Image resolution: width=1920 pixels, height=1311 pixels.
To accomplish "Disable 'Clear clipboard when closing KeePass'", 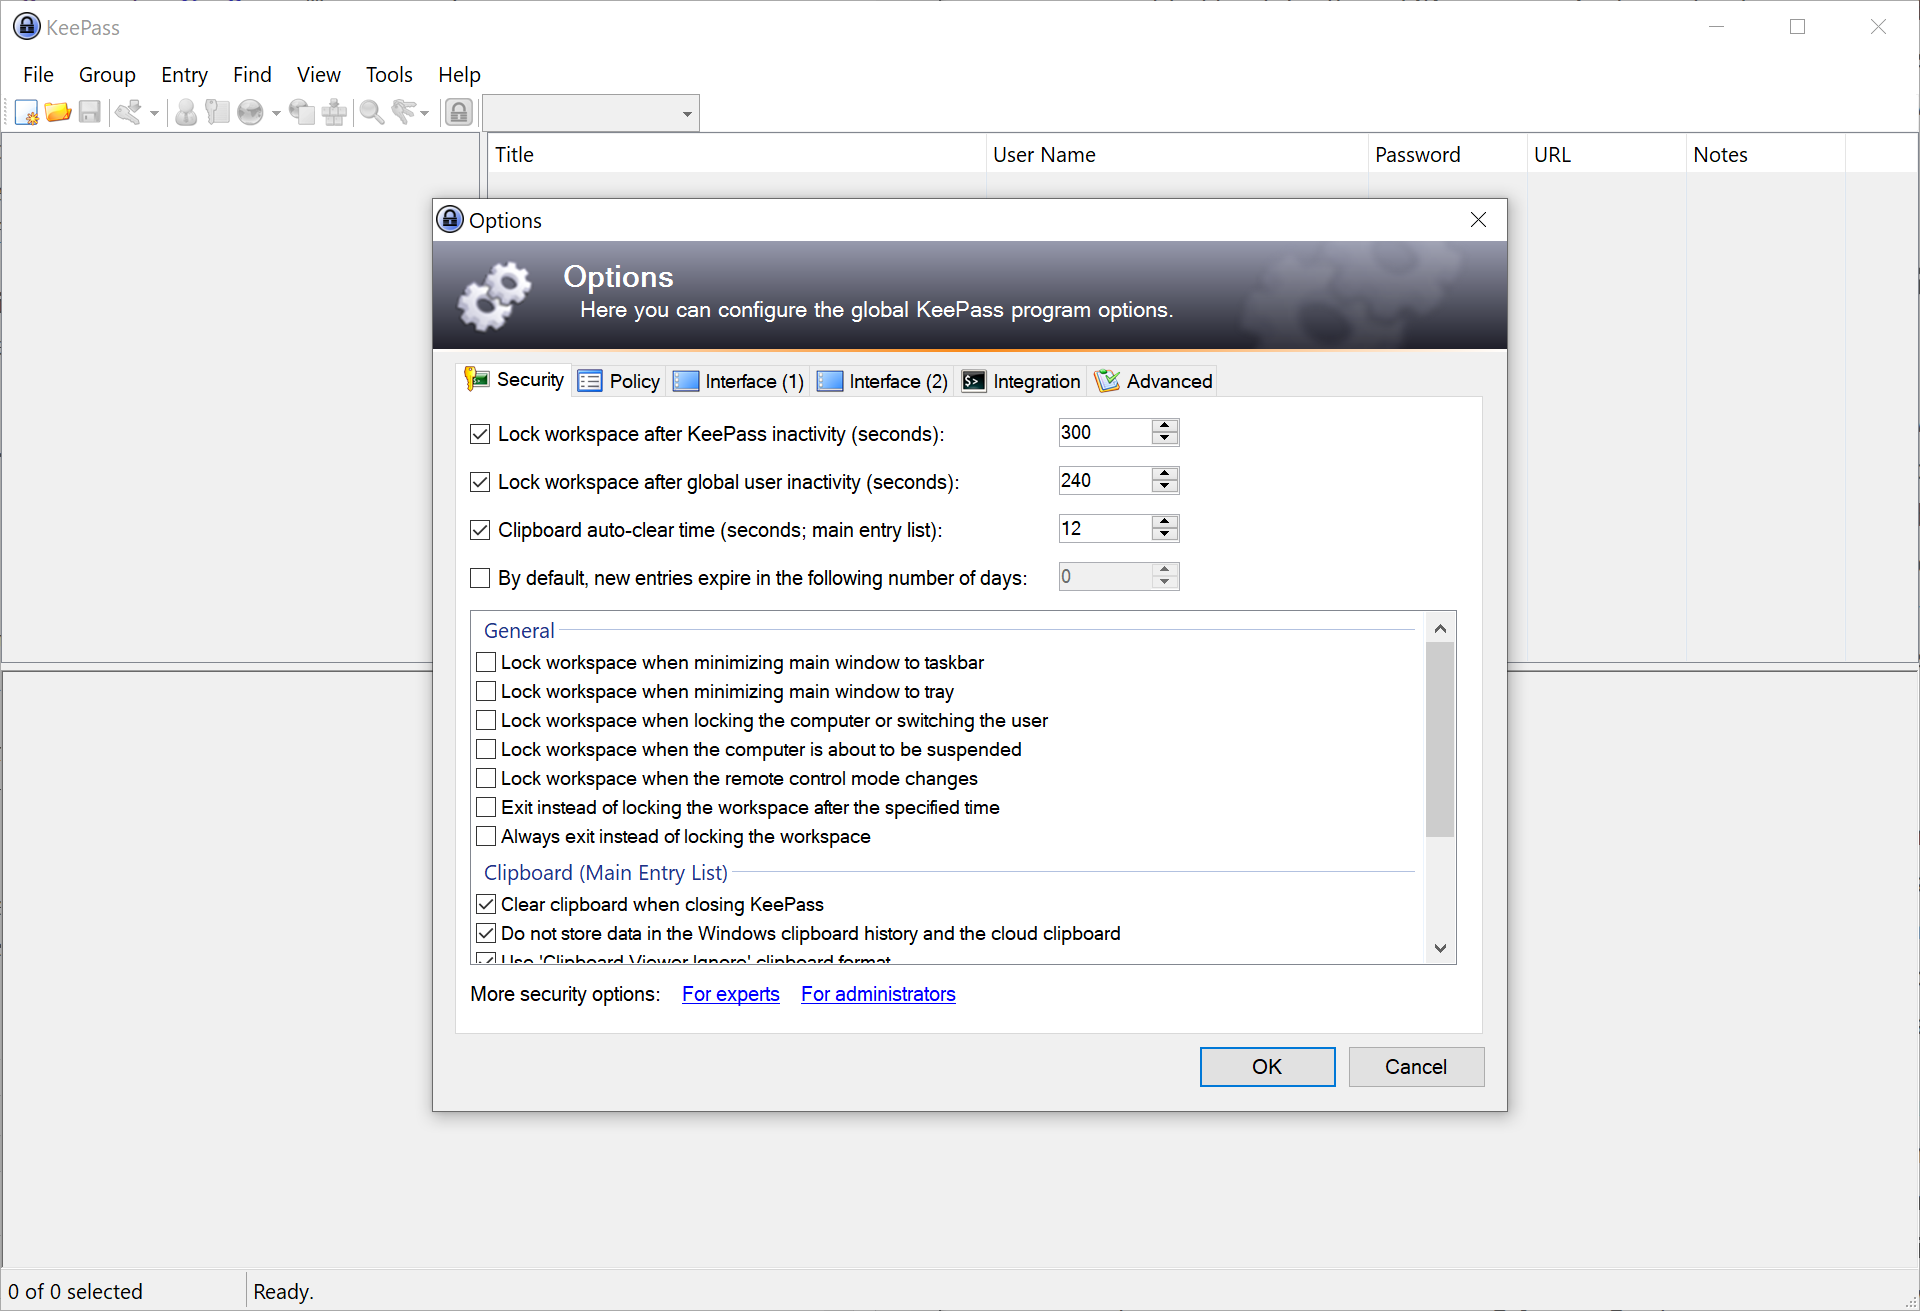I will (x=486, y=904).
